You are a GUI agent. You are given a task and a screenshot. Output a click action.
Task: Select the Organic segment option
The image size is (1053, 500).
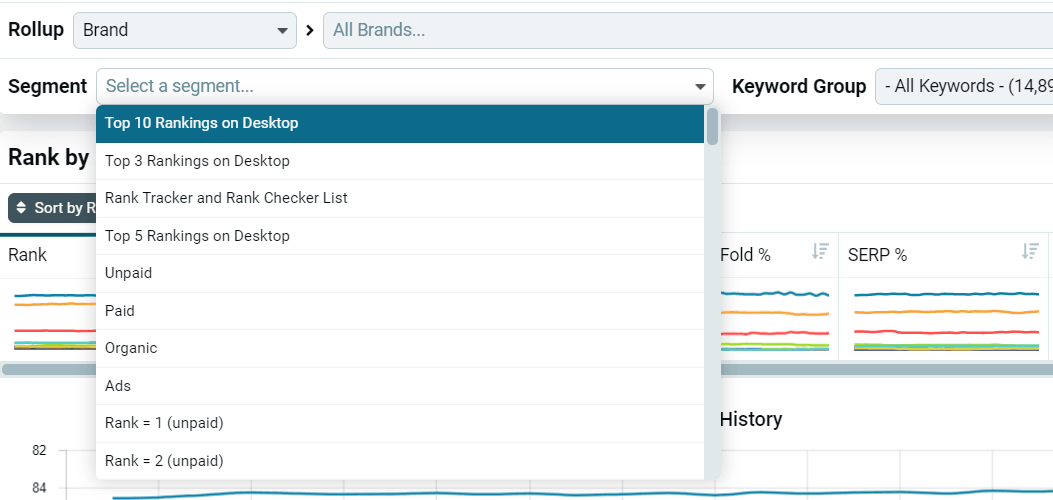point(400,348)
